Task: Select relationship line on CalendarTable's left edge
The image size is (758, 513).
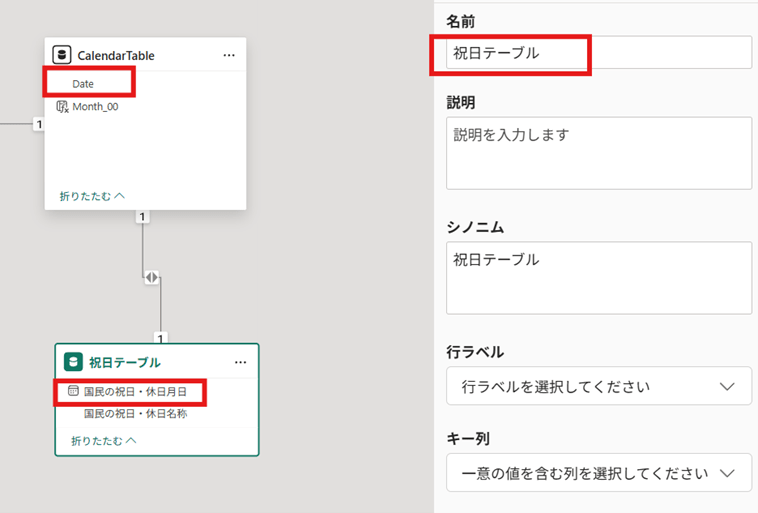Action: 18,125
